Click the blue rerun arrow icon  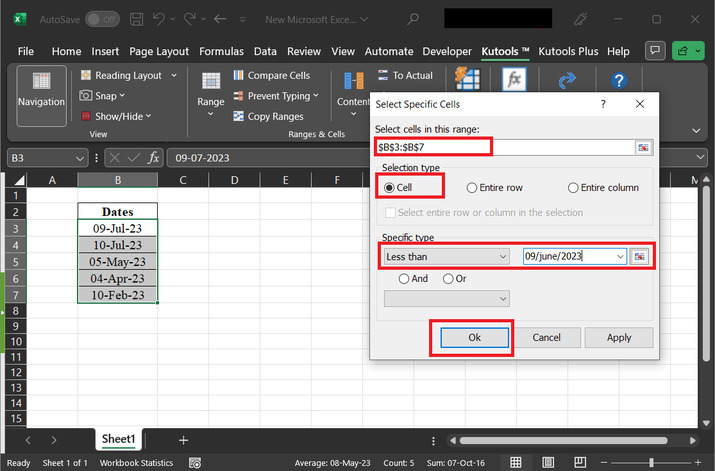pos(567,81)
